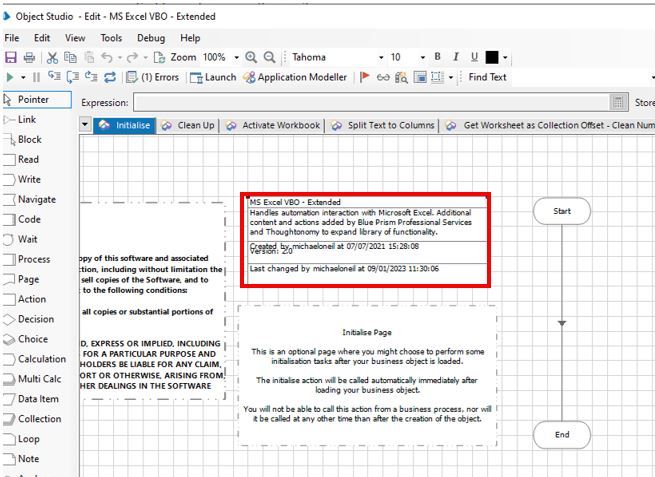Viewport: 655px width, 477px height.
Task: Click the Step Out debug icon
Action: coord(91,77)
